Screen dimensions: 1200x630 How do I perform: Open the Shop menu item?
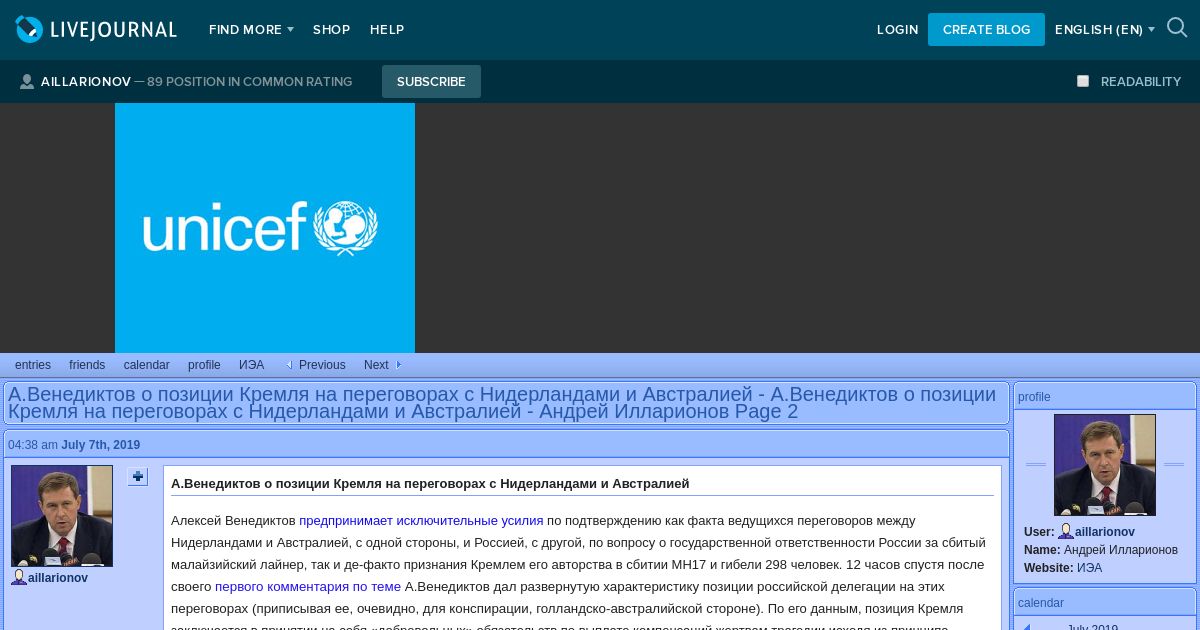tap(331, 30)
